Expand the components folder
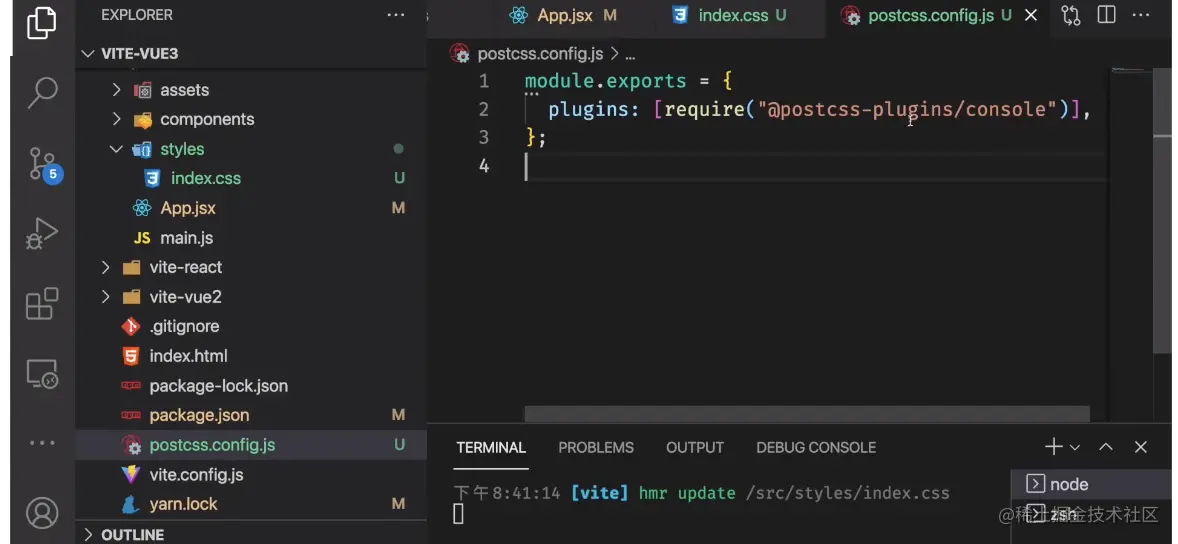The width and height of the screenshot is (1178, 544). (x=116, y=119)
